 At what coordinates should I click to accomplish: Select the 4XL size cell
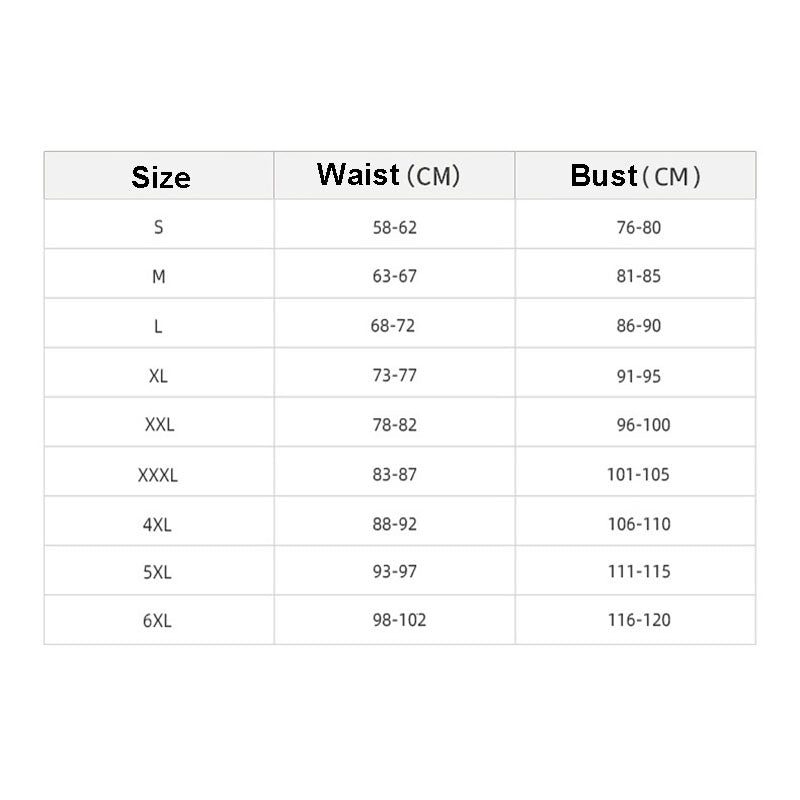tap(158, 524)
